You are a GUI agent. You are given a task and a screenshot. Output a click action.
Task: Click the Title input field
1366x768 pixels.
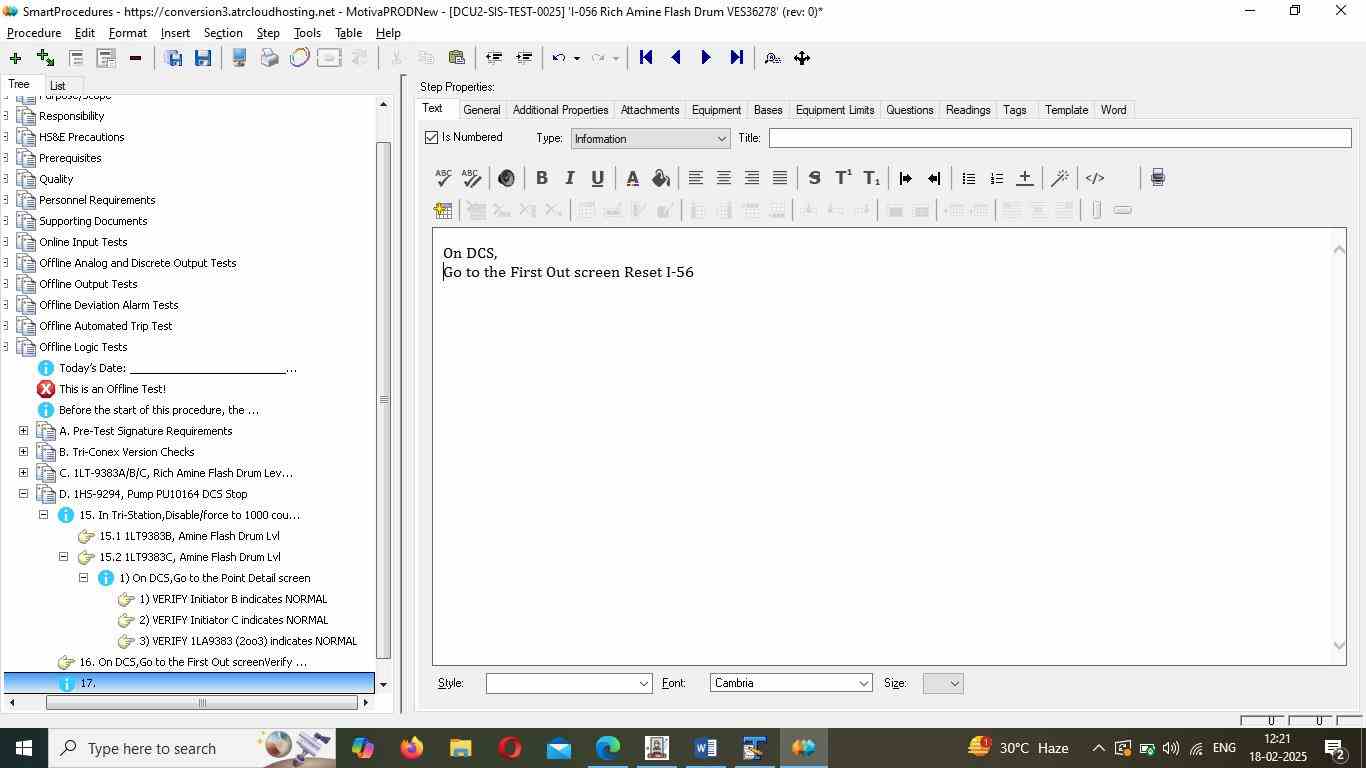(x=1060, y=138)
